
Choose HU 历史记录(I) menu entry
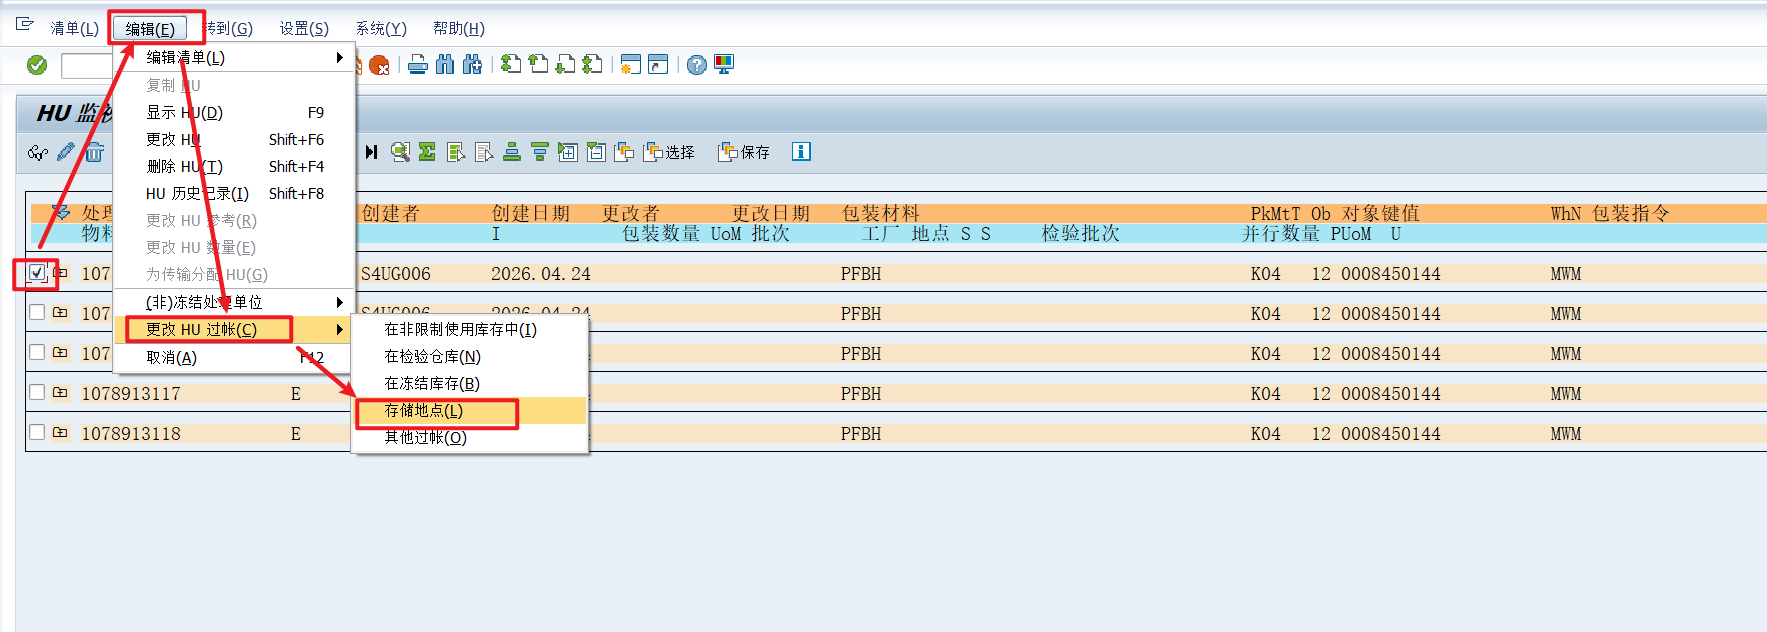[x=235, y=194]
